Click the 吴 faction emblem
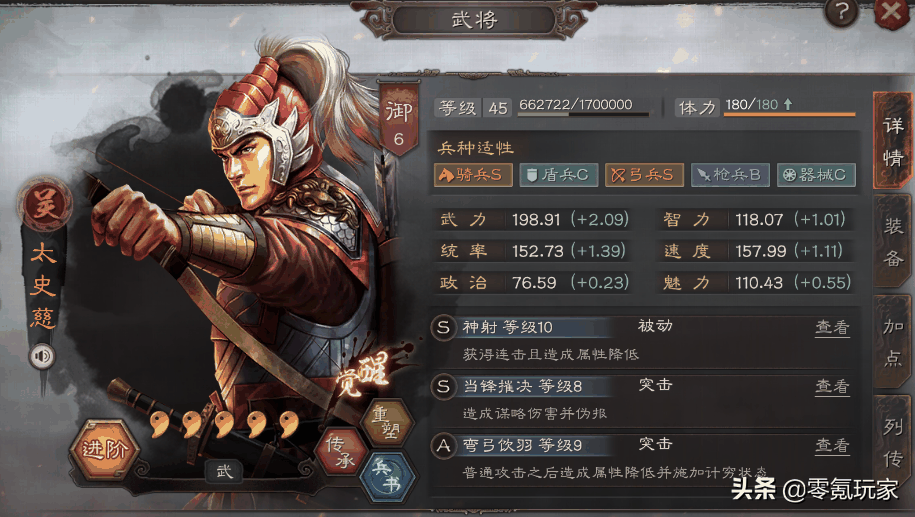Image resolution: width=915 pixels, height=517 pixels. click(45, 205)
